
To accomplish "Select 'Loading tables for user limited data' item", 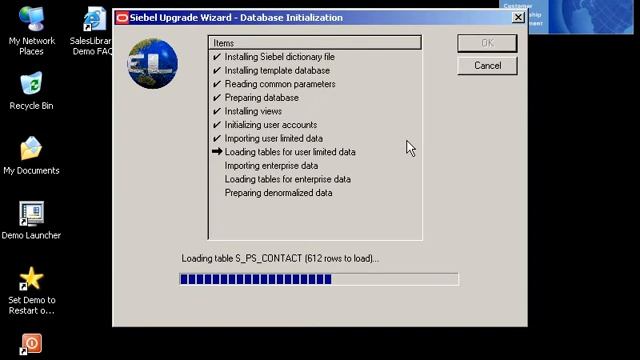I will click(290, 152).
